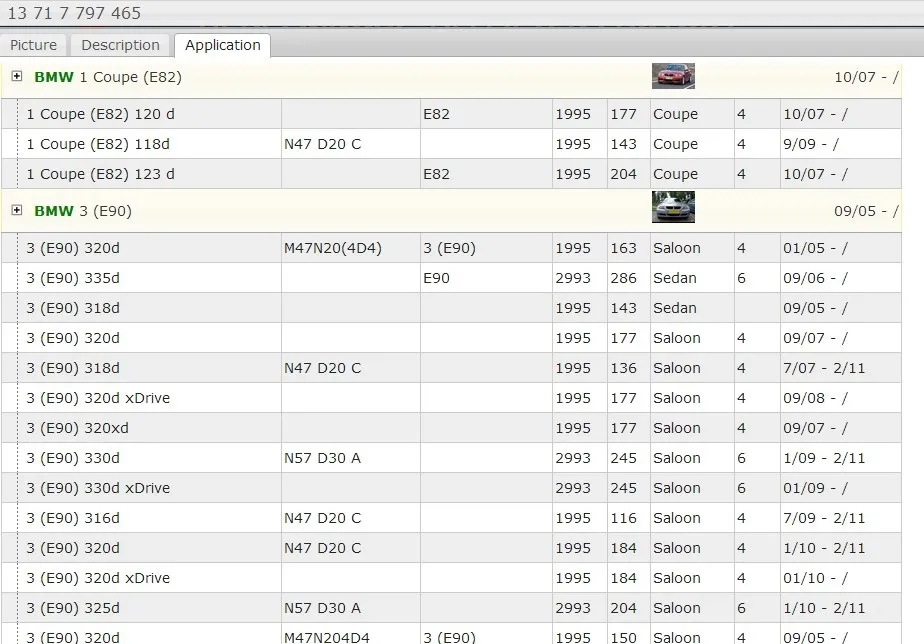This screenshot has height=644, width=924.
Task: Click the BMW 1 Coupe (E82) heading
Action: click(108, 77)
